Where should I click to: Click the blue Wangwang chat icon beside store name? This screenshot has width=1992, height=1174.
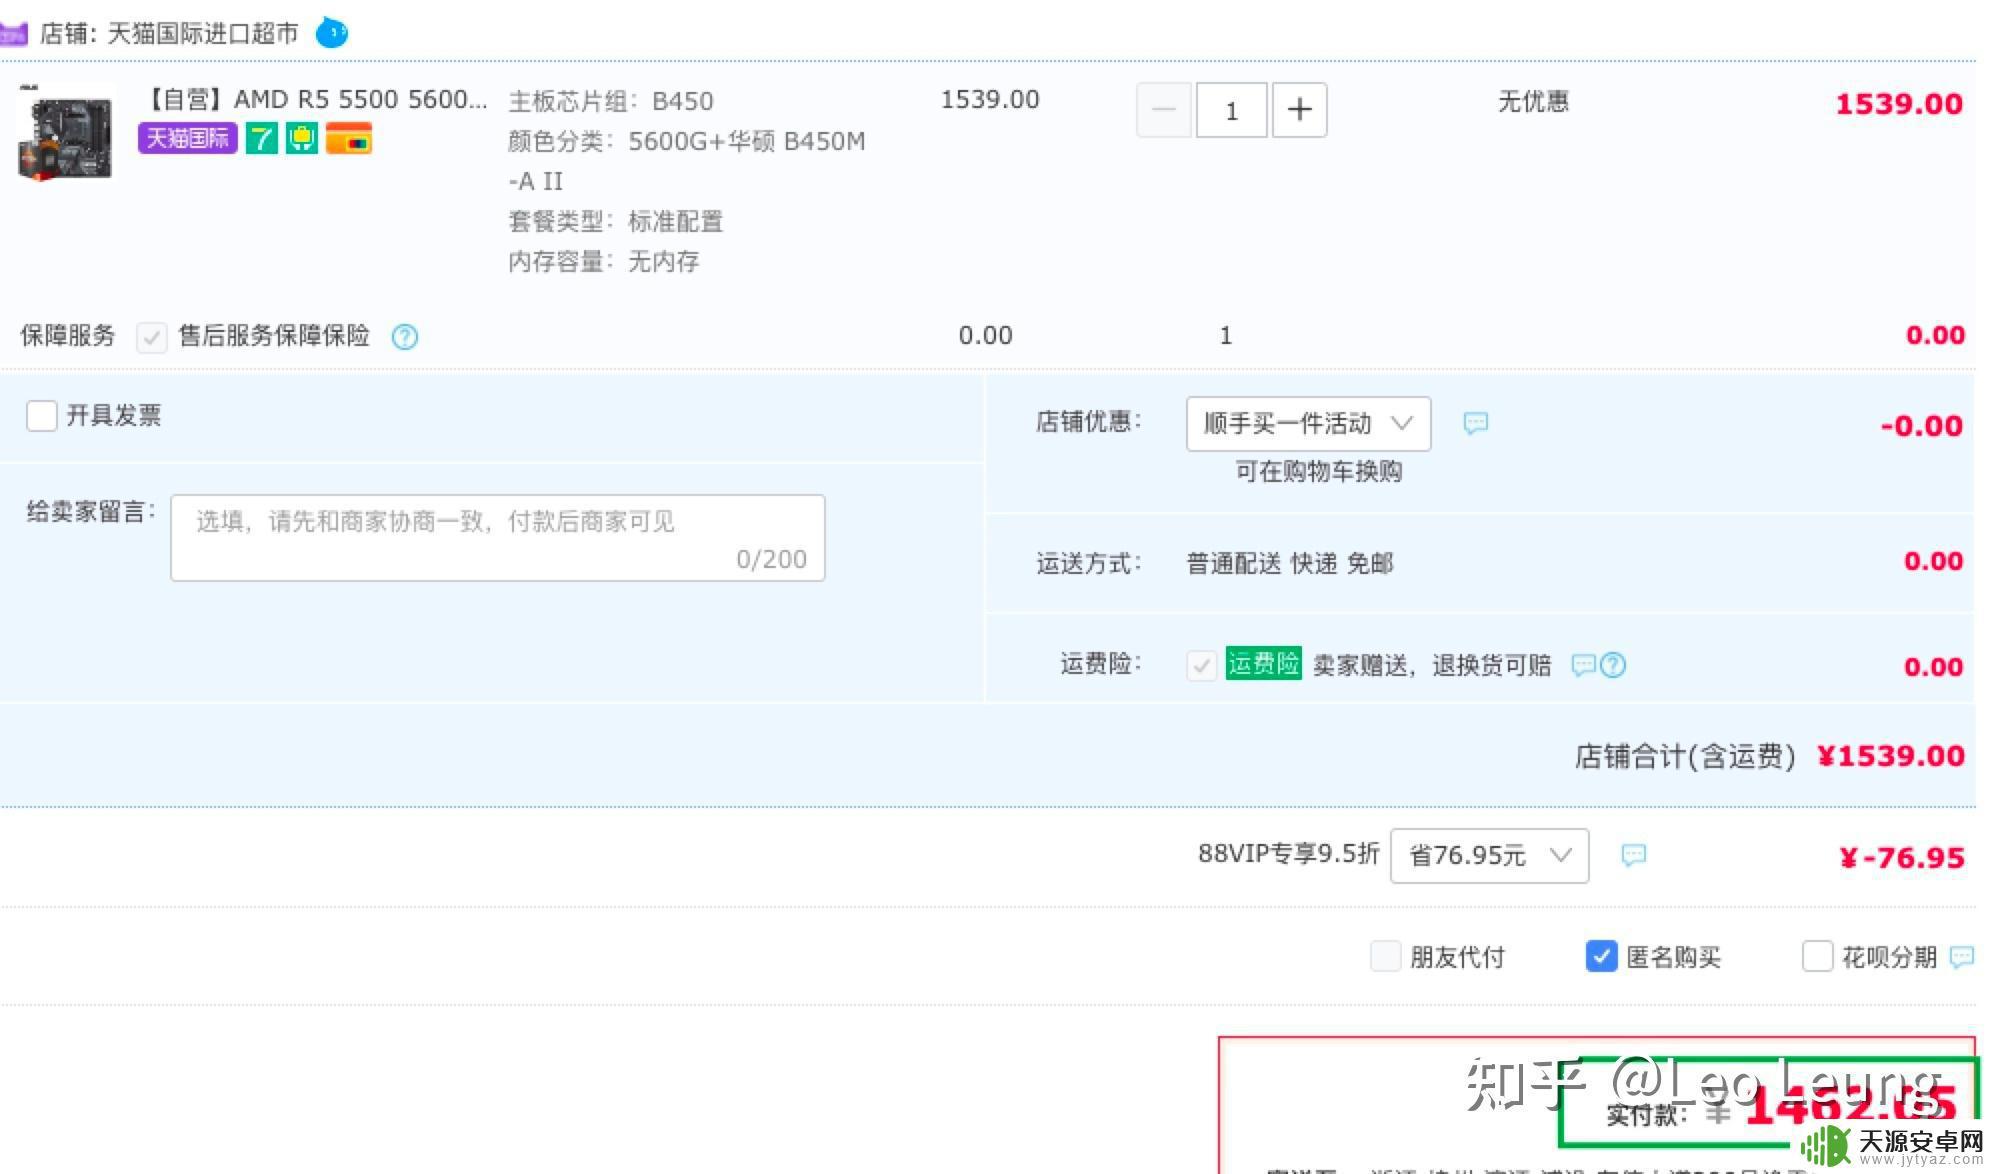[x=331, y=33]
